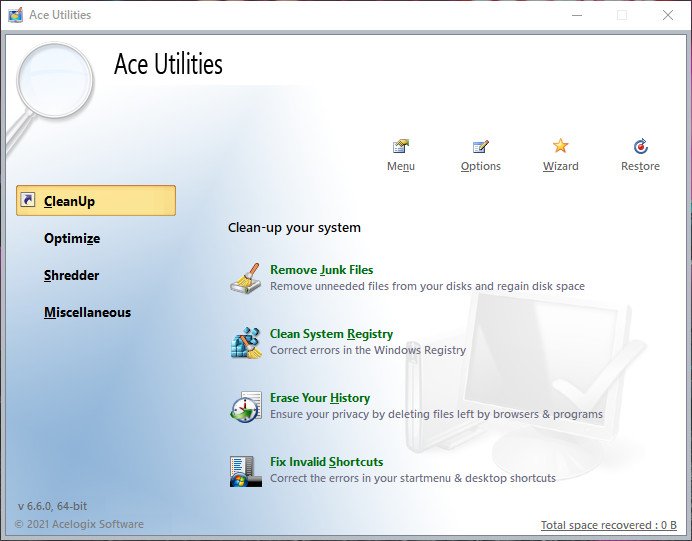The image size is (692, 541).
Task: Select the CleanUp category
Action: [x=96, y=201]
